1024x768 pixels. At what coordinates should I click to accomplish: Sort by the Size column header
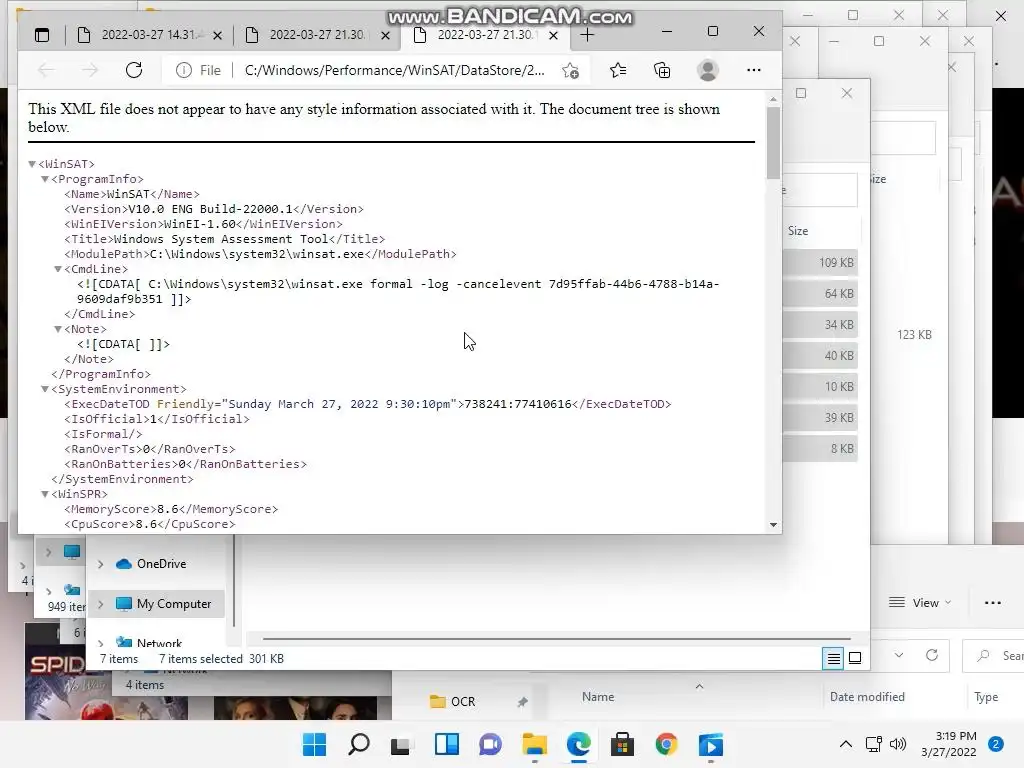798,231
